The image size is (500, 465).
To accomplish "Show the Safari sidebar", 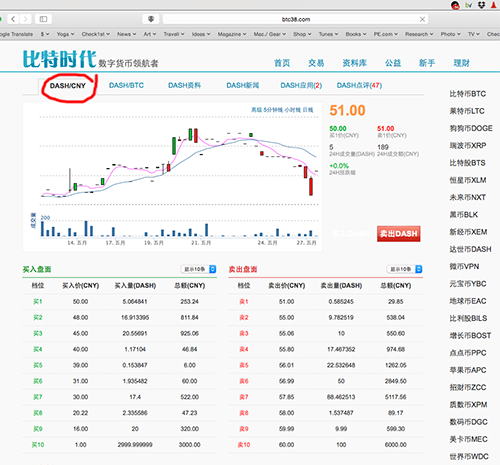I will (x=43, y=19).
